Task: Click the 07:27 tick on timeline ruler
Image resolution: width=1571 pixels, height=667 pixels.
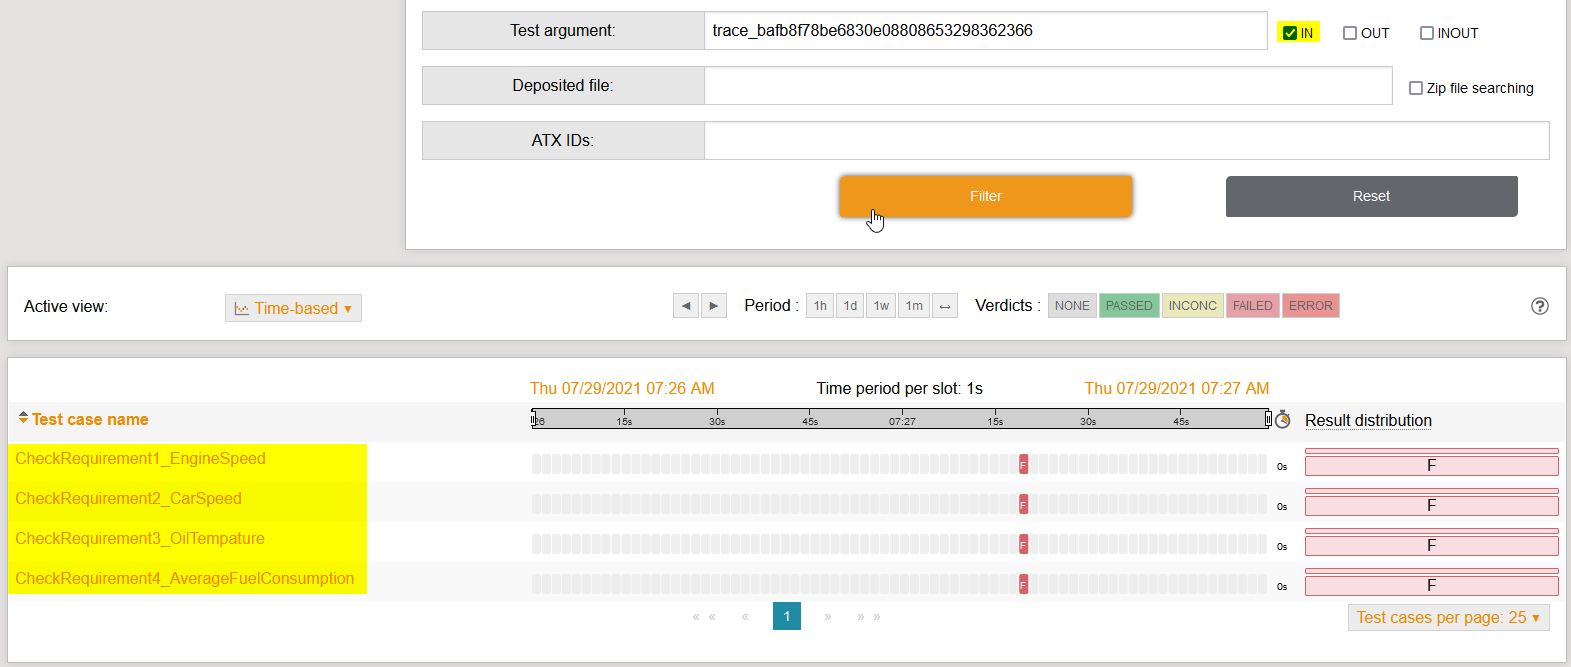Action: (902, 421)
